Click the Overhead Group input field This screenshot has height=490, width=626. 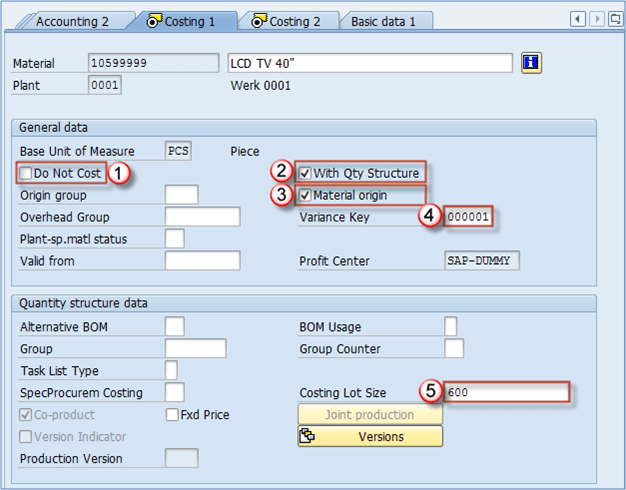(202, 217)
